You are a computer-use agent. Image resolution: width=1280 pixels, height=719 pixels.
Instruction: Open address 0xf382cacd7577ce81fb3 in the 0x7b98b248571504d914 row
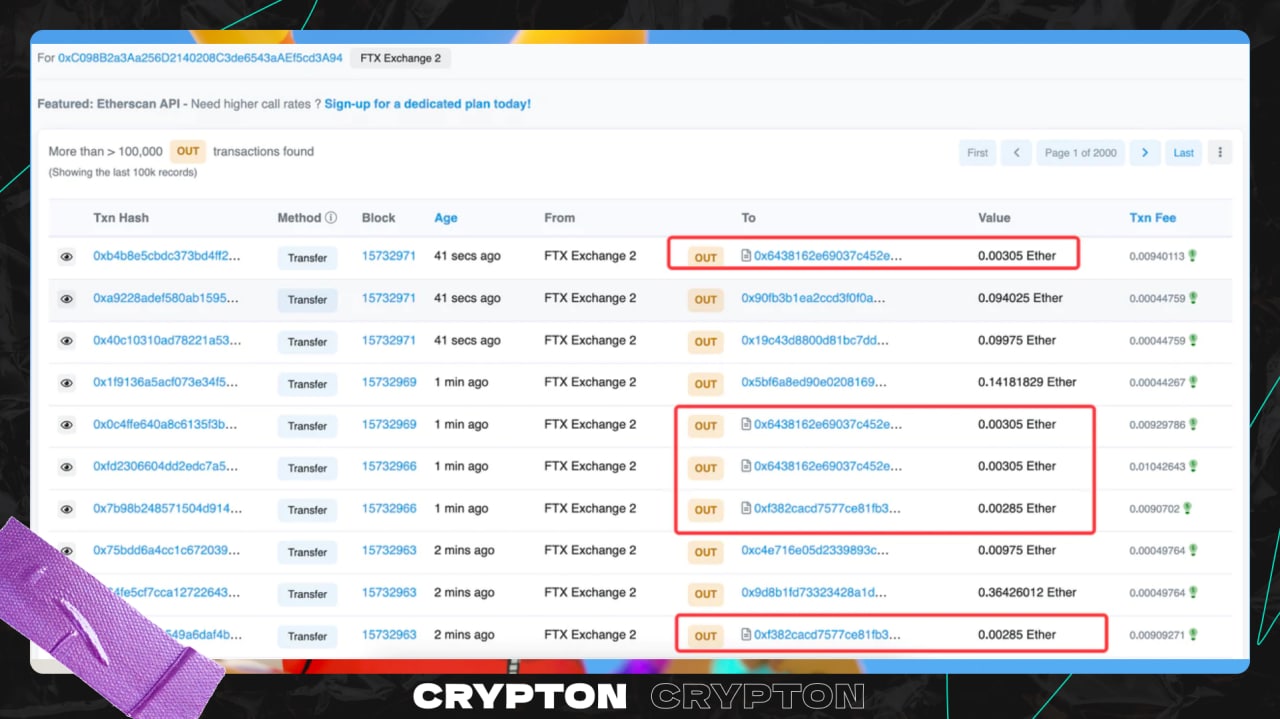click(827, 508)
